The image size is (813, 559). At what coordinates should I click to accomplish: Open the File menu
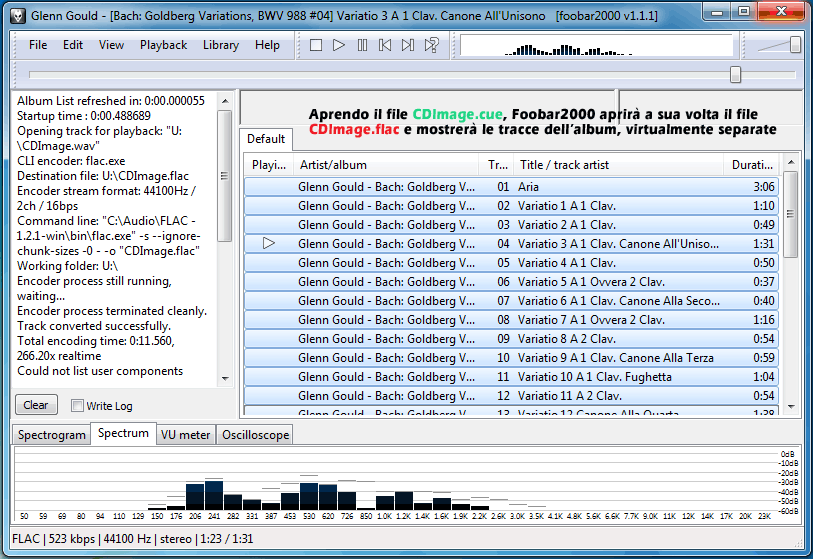38,45
